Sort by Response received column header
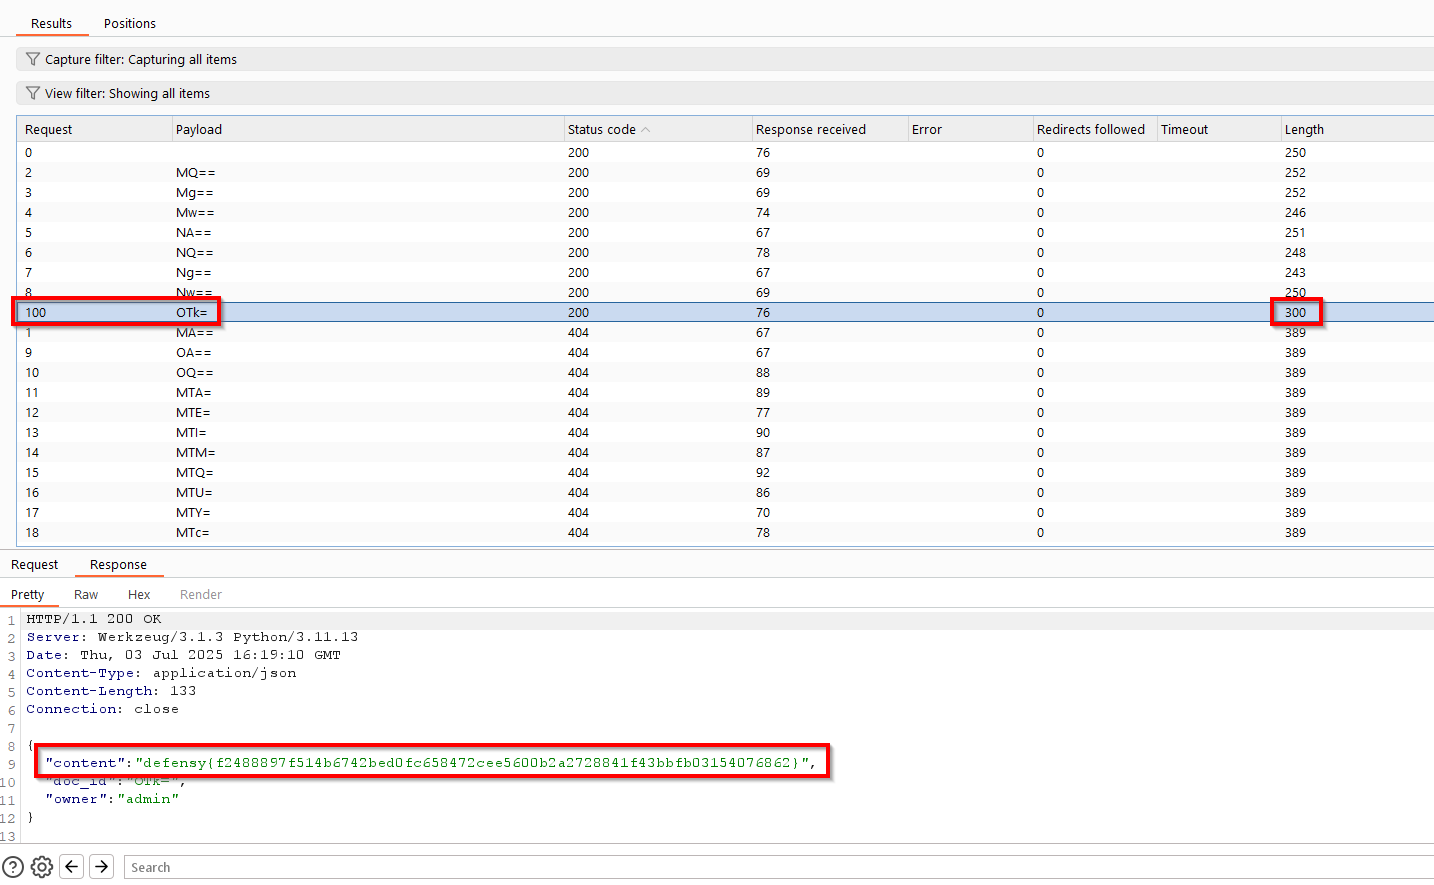The height and width of the screenshot is (885, 1434). [x=829, y=130]
